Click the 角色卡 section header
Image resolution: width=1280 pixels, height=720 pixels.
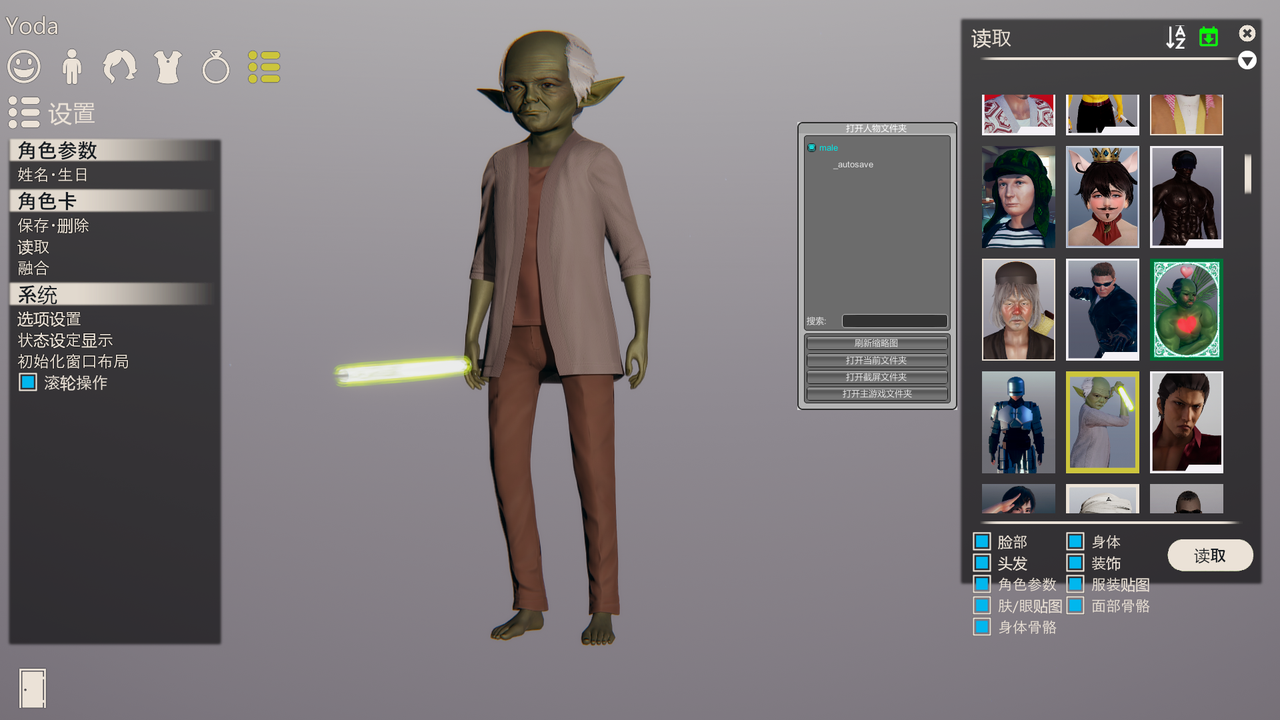click(112, 201)
